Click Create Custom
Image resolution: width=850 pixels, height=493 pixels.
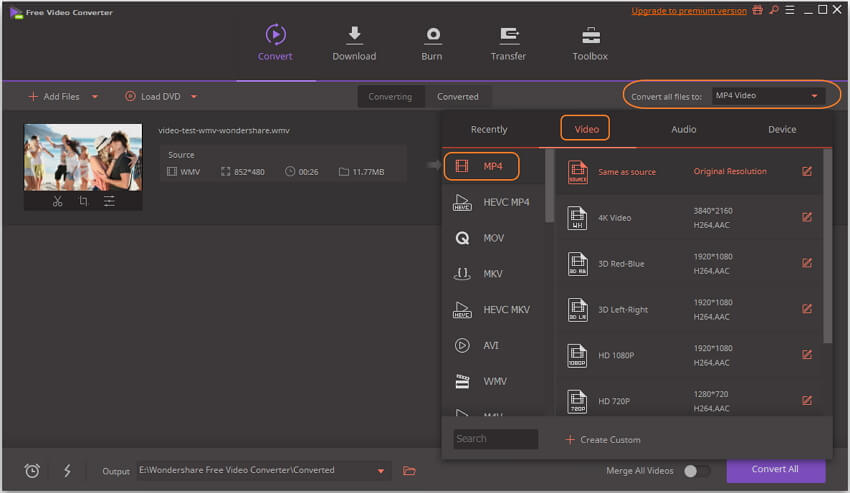click(x=603, y=440)
